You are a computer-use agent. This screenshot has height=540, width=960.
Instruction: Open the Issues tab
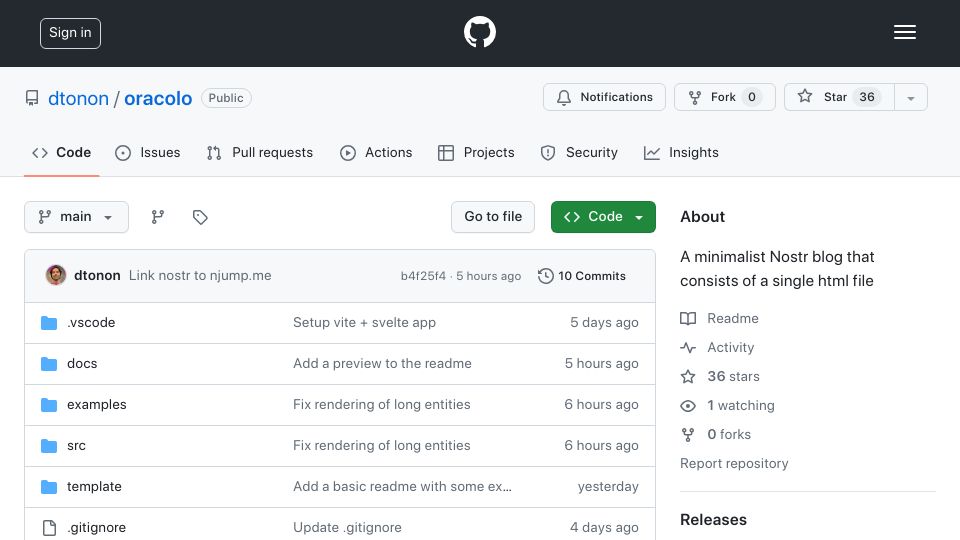click(x=148, y=152)
